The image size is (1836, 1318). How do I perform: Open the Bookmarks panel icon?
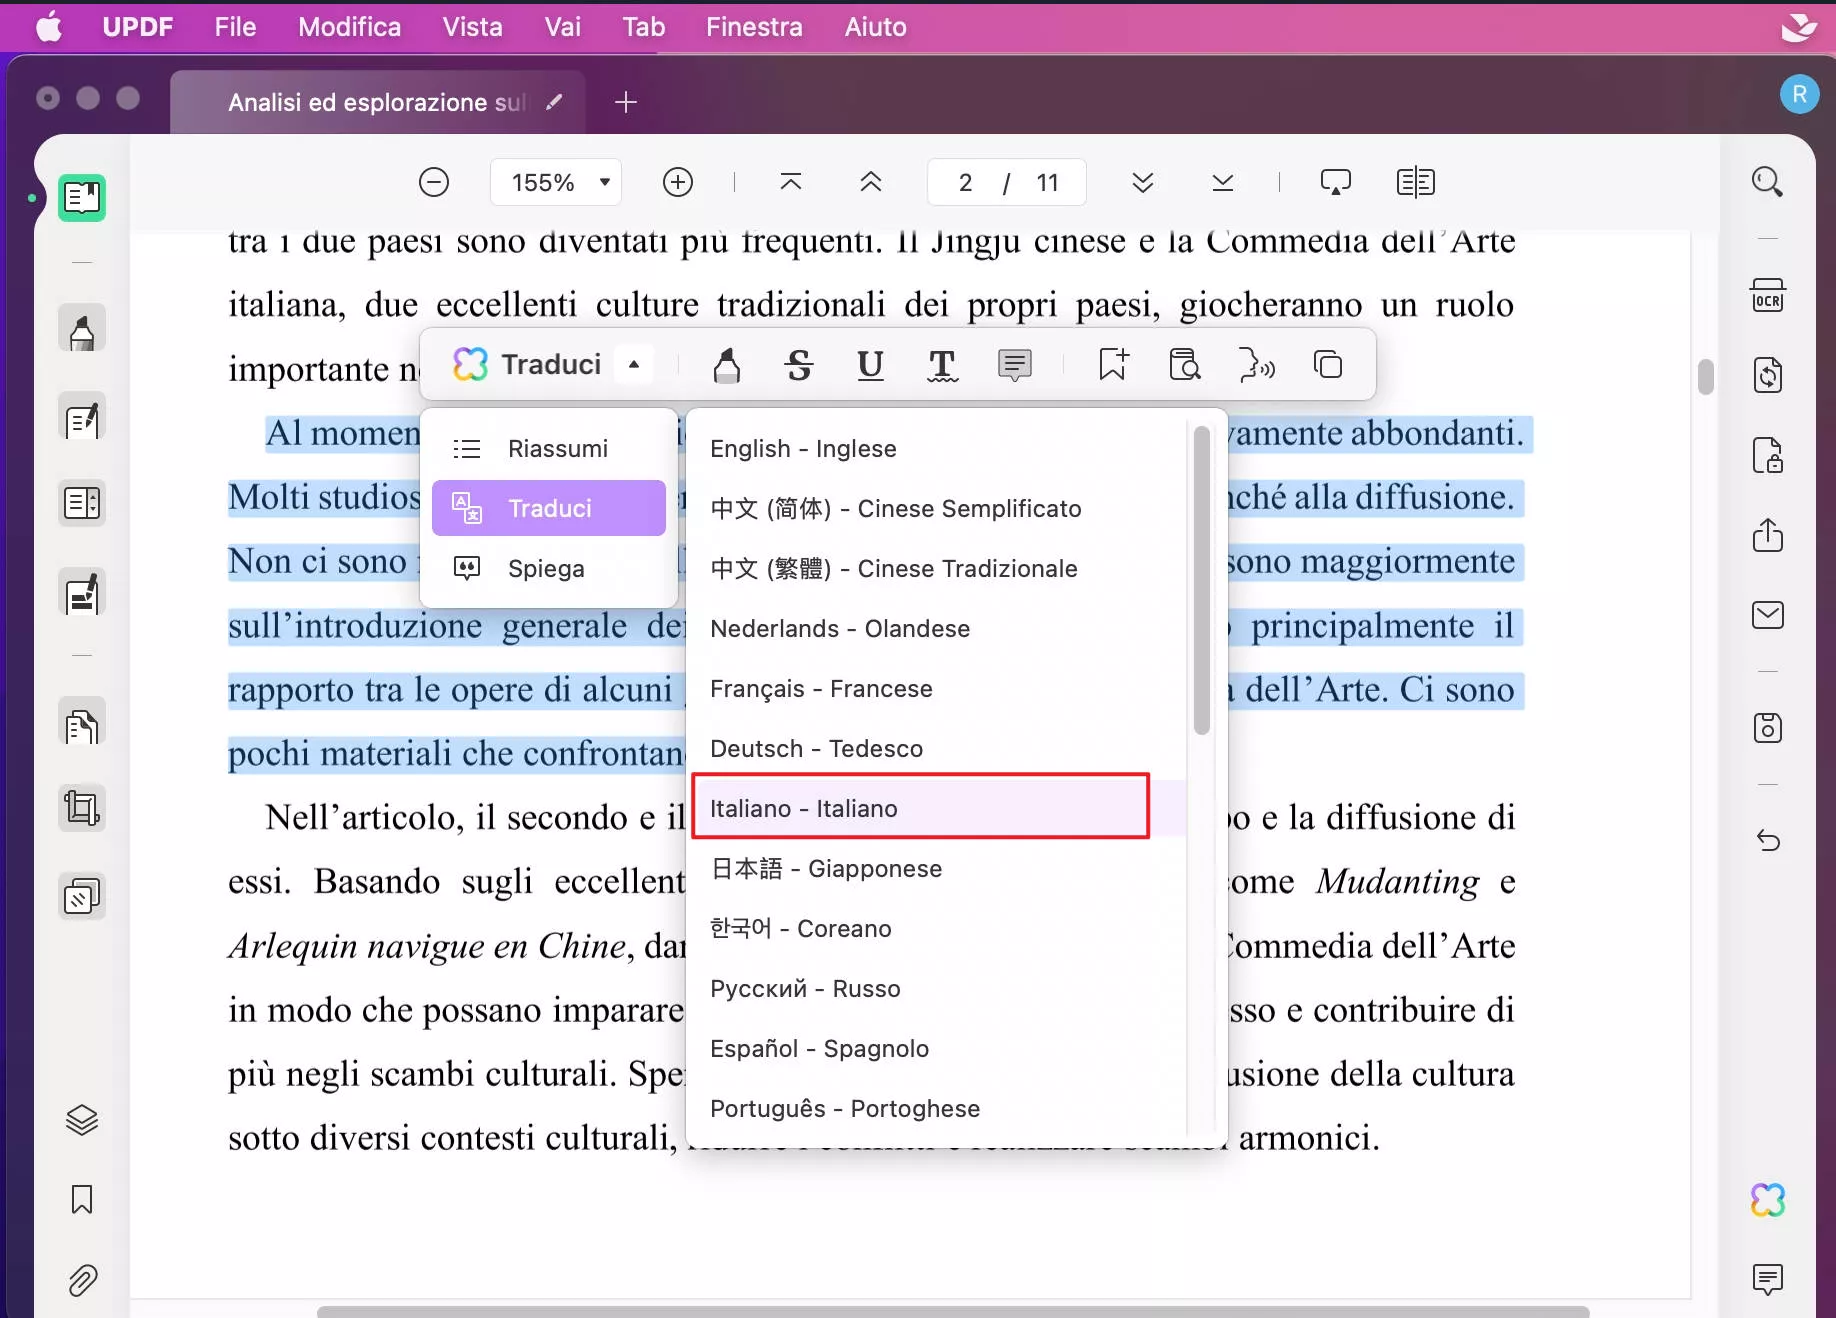pos(82,1199)
